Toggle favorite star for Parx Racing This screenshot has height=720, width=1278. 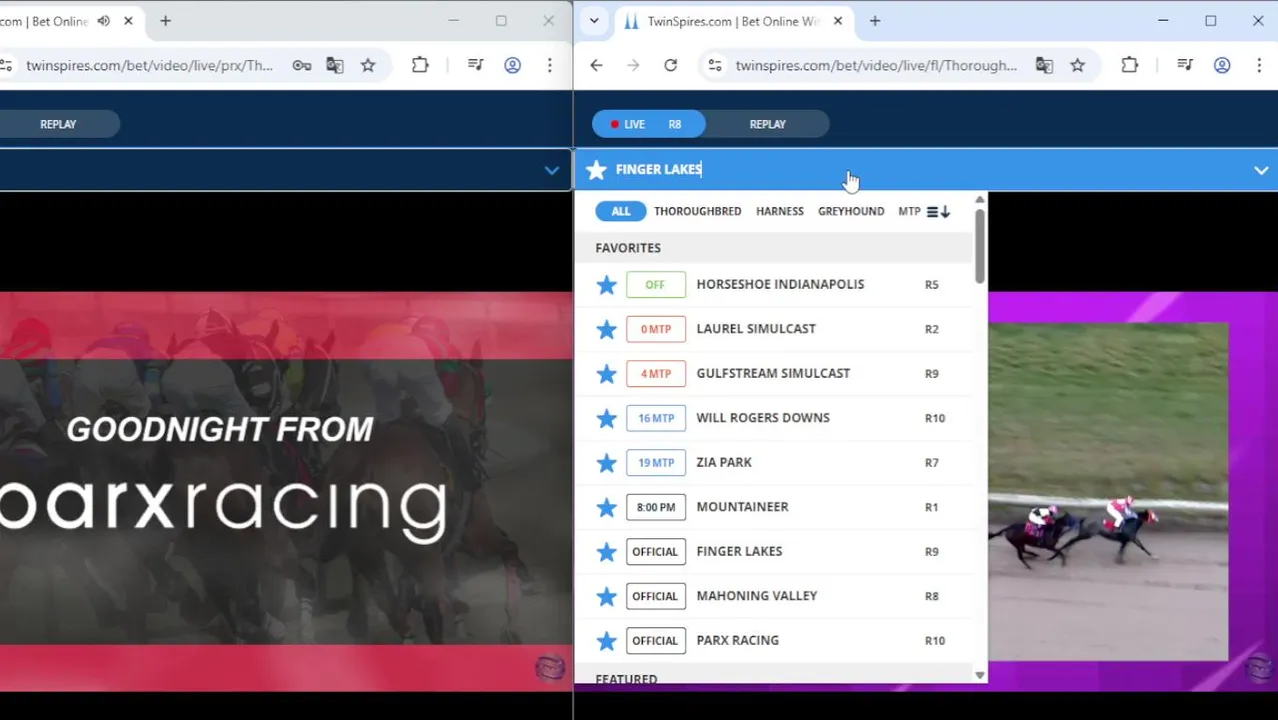[606, 641]
